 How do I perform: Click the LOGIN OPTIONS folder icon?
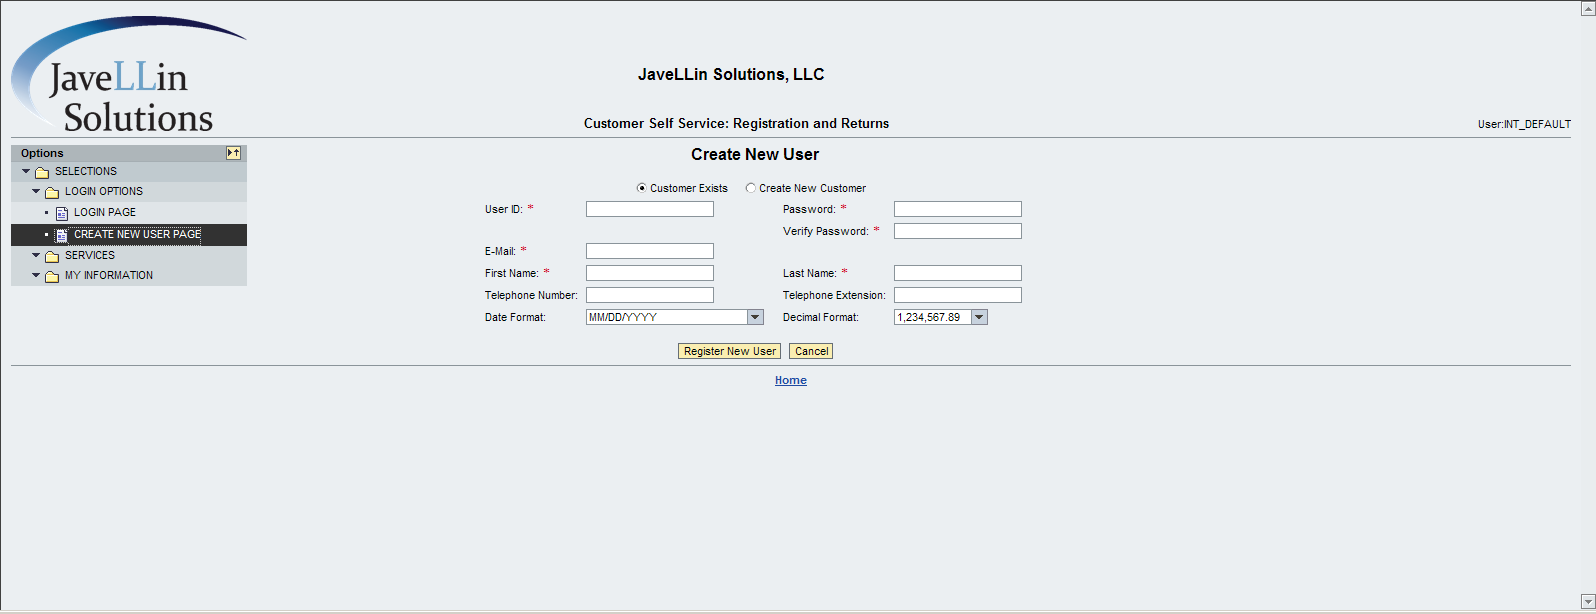pyautogui.click(x=52, y=192)
